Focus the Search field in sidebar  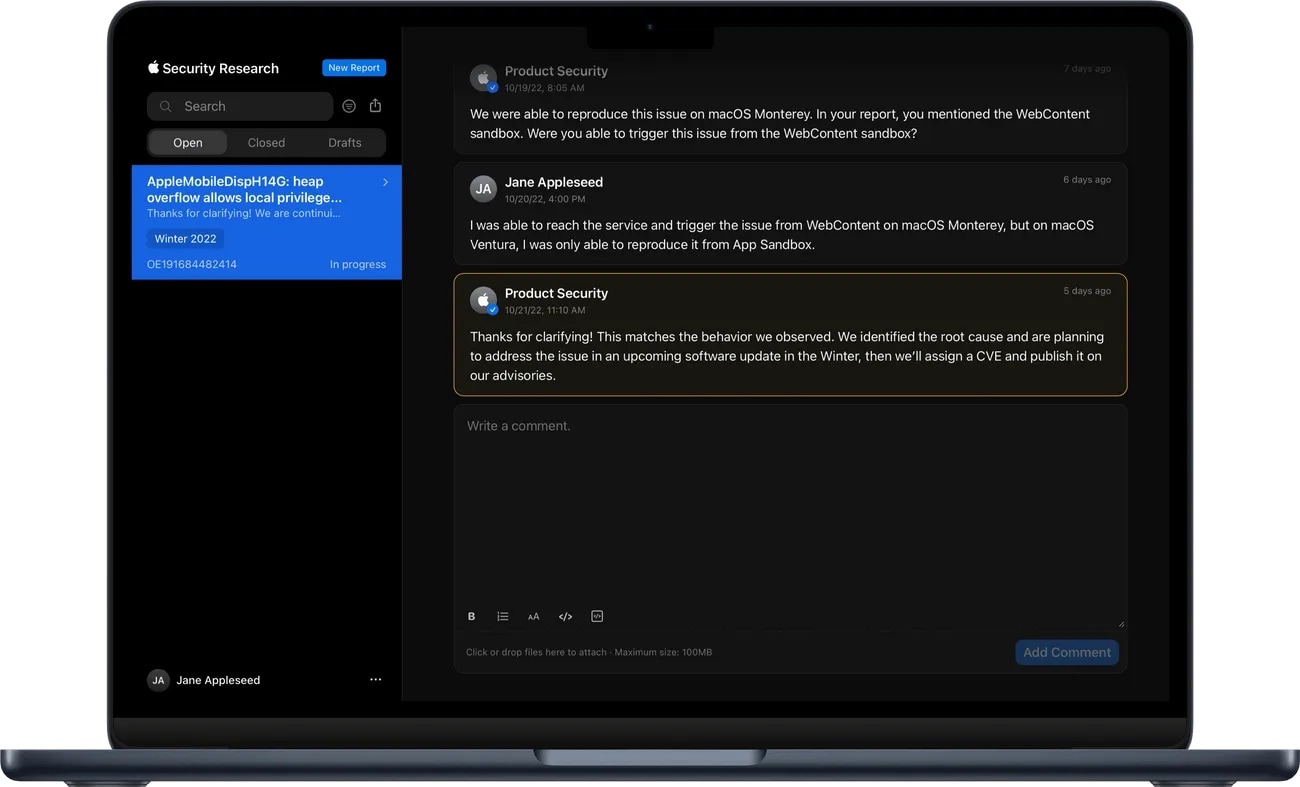point(240,106)
